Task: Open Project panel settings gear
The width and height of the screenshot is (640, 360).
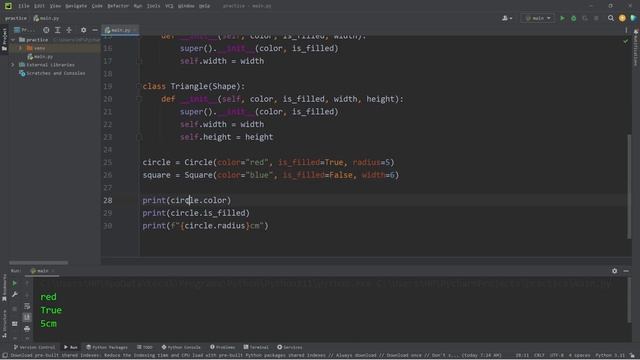Action: [x=83, y=30]
